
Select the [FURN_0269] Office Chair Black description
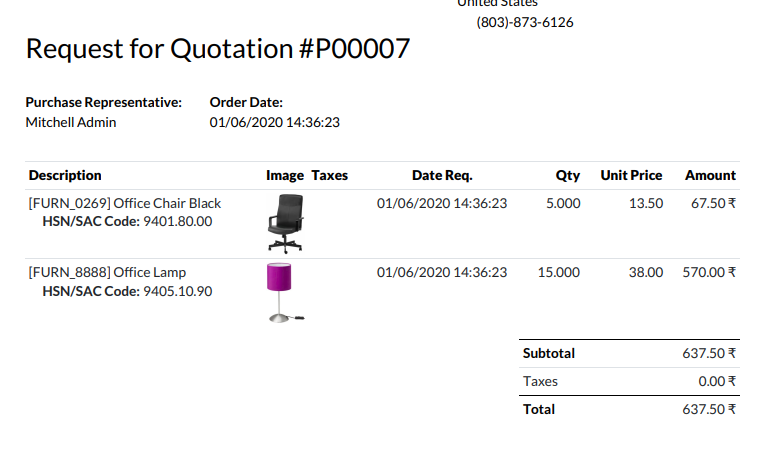pyautogui.click(x=125, y=203)
